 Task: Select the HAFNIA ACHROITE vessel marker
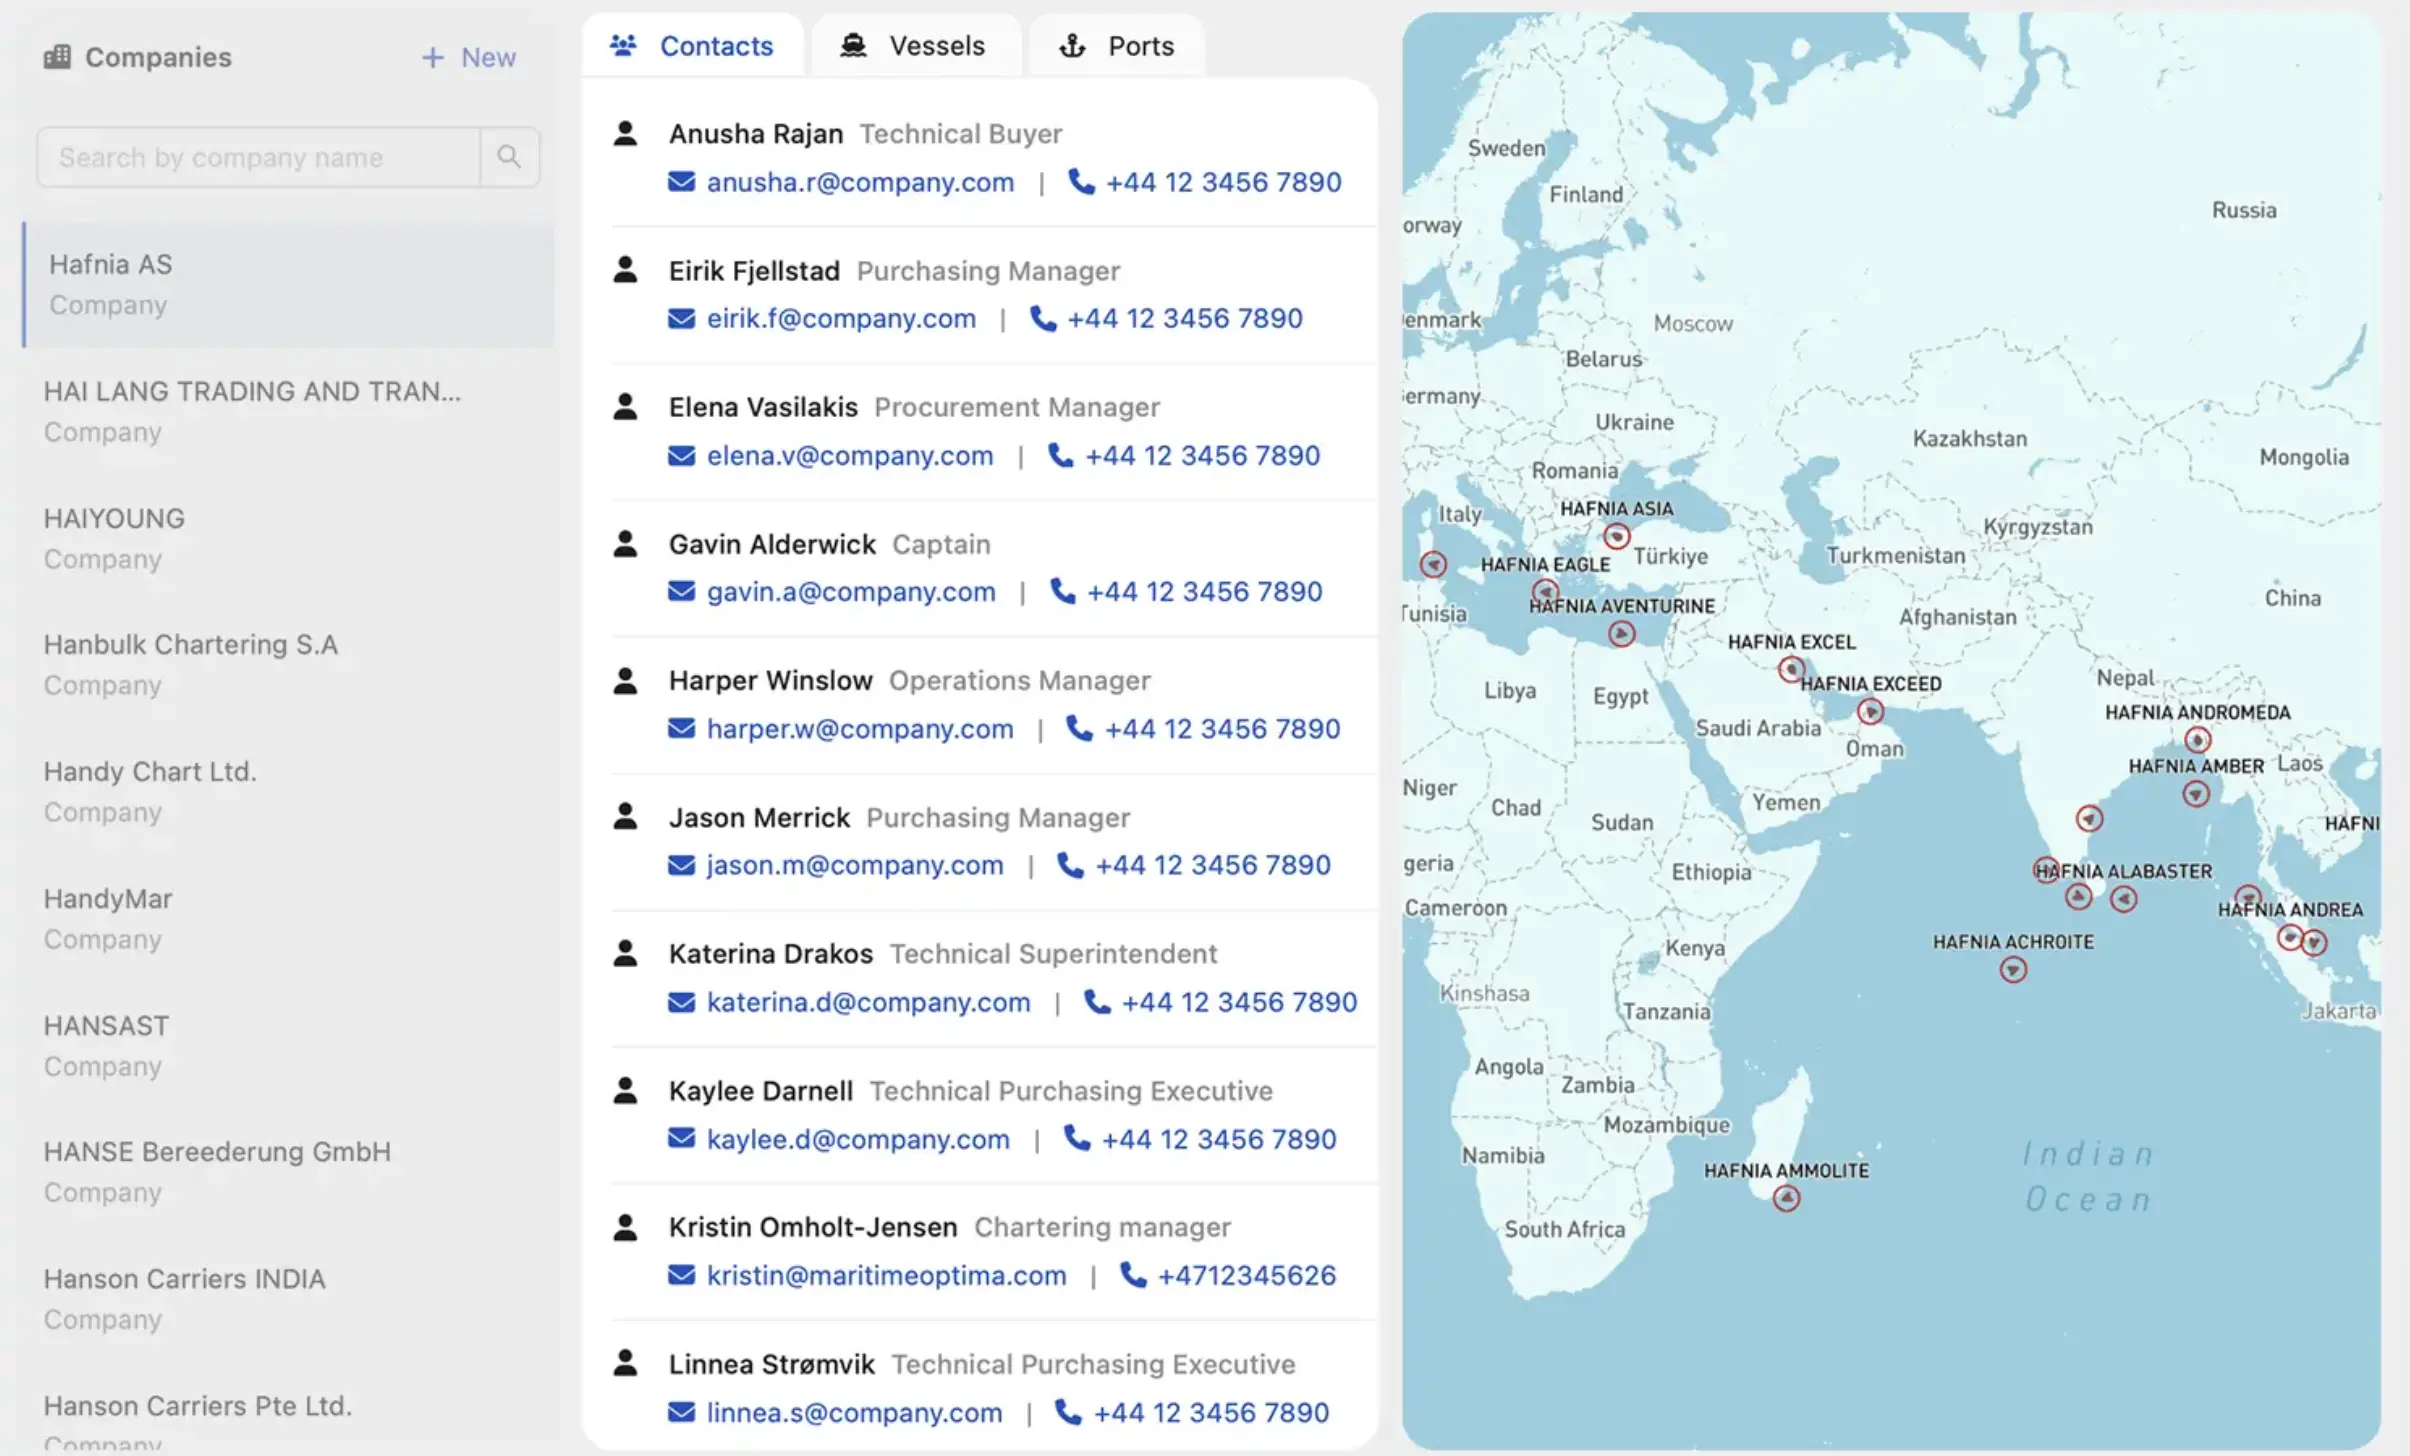pos(2012,969)
